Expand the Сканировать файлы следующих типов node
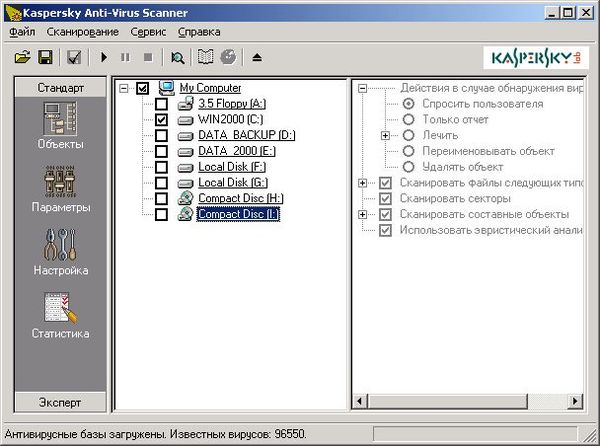 [x=362, y=183]
